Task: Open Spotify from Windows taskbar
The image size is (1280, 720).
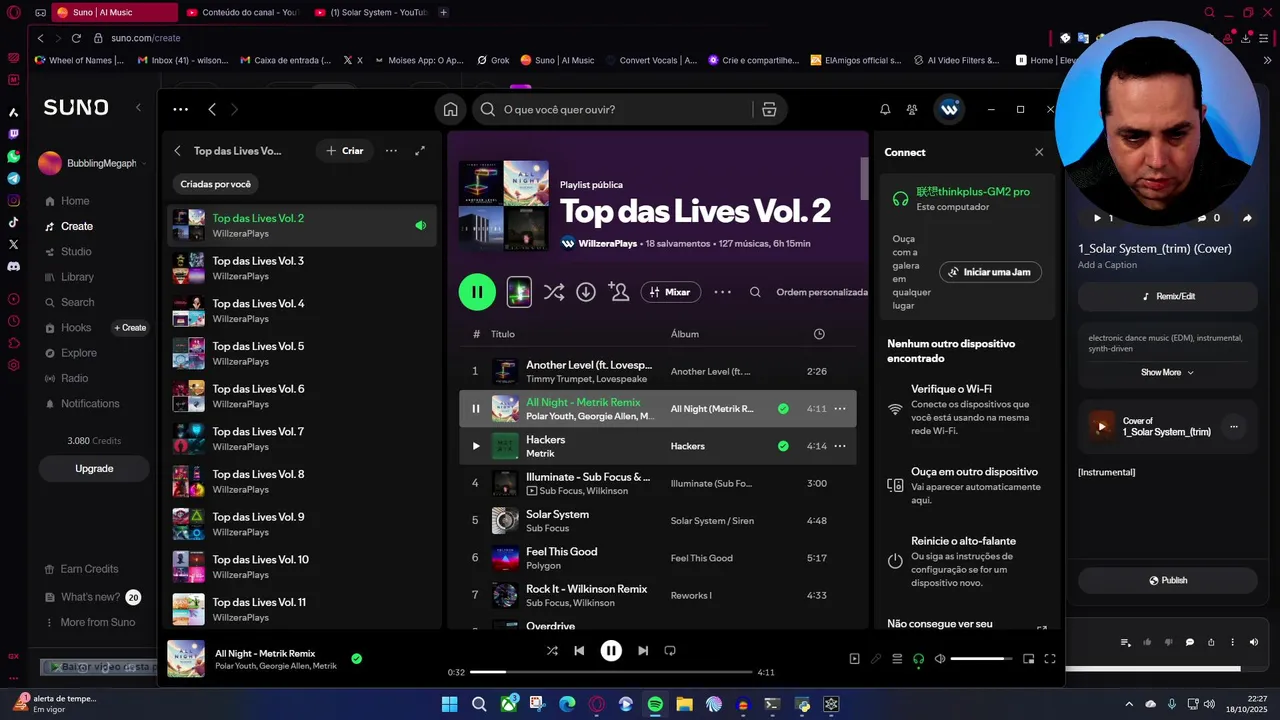Action: click(655, 704)
